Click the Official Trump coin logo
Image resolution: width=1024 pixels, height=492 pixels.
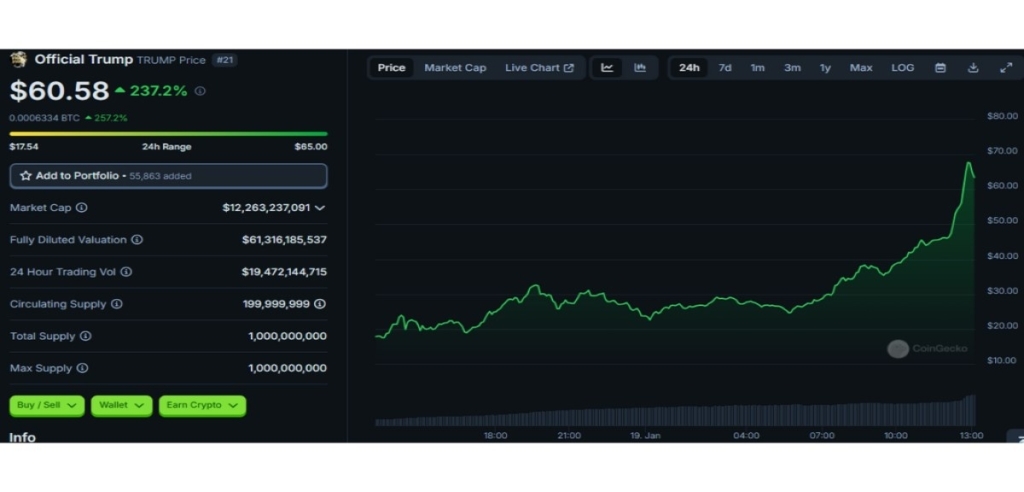pyautogui.click(x=18, y=59)
